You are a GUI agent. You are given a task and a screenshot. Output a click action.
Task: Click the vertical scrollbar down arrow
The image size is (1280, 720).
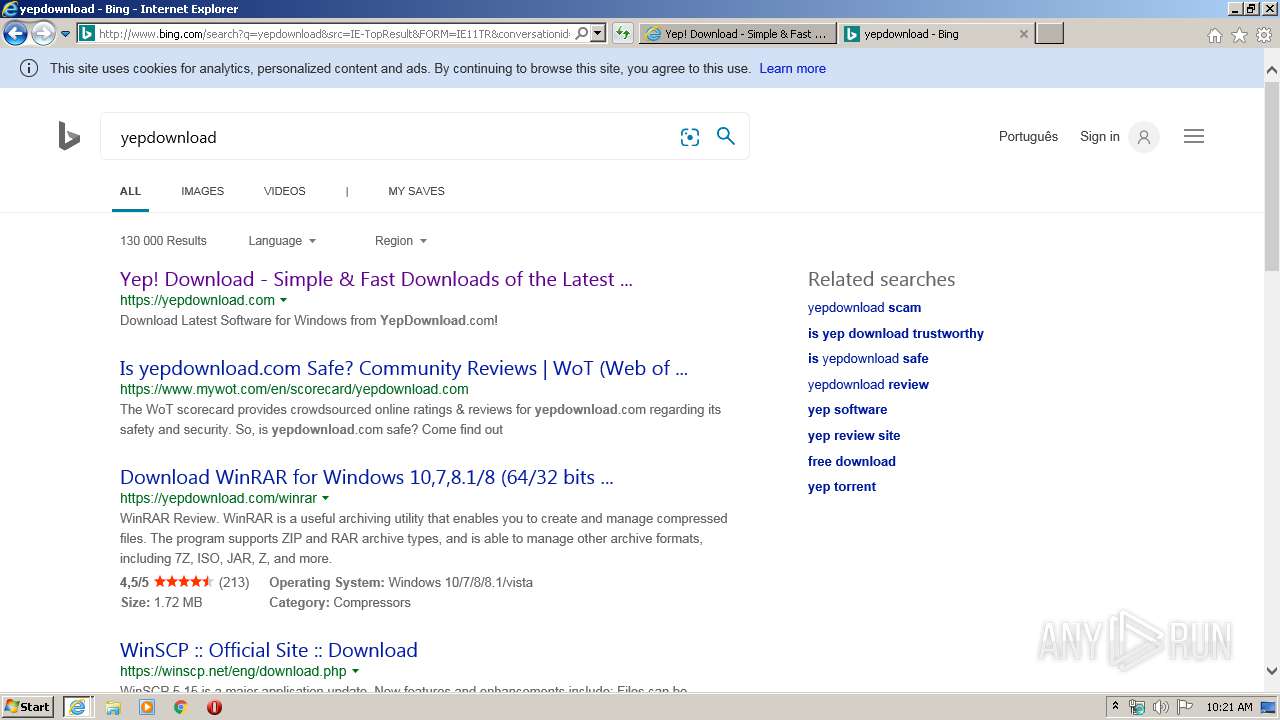1272,671
